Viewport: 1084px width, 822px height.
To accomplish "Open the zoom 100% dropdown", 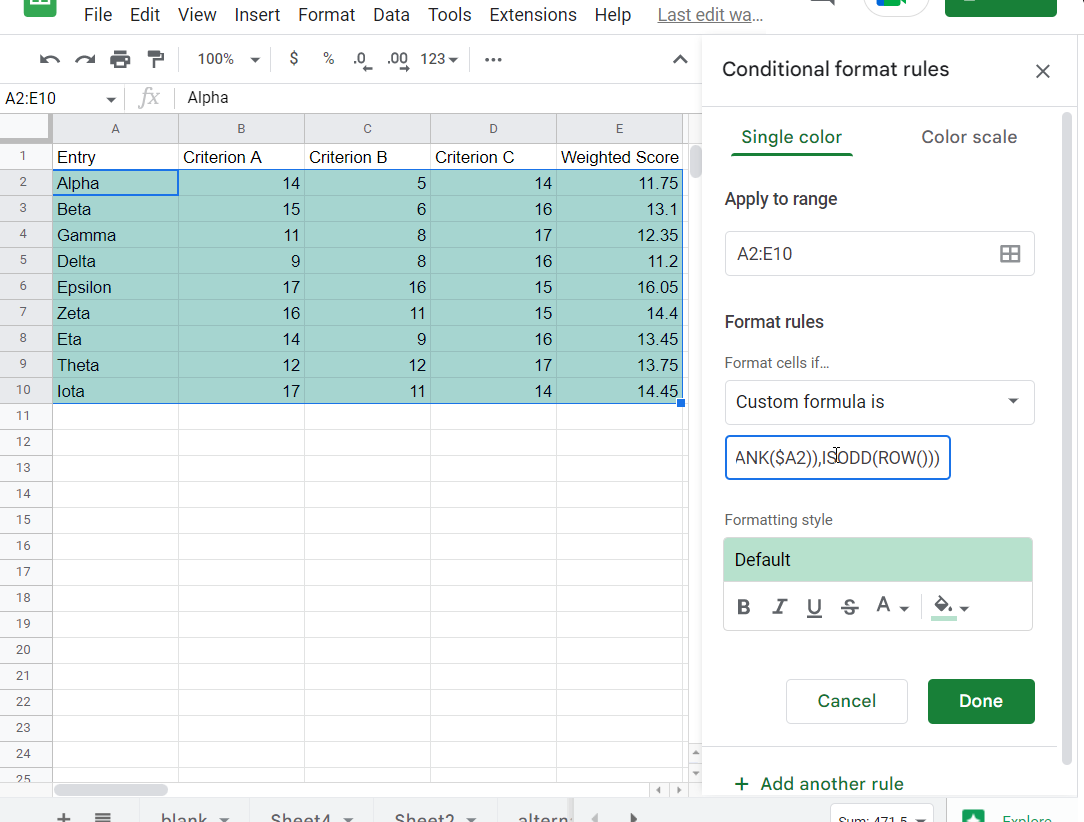I will [228, 59].
